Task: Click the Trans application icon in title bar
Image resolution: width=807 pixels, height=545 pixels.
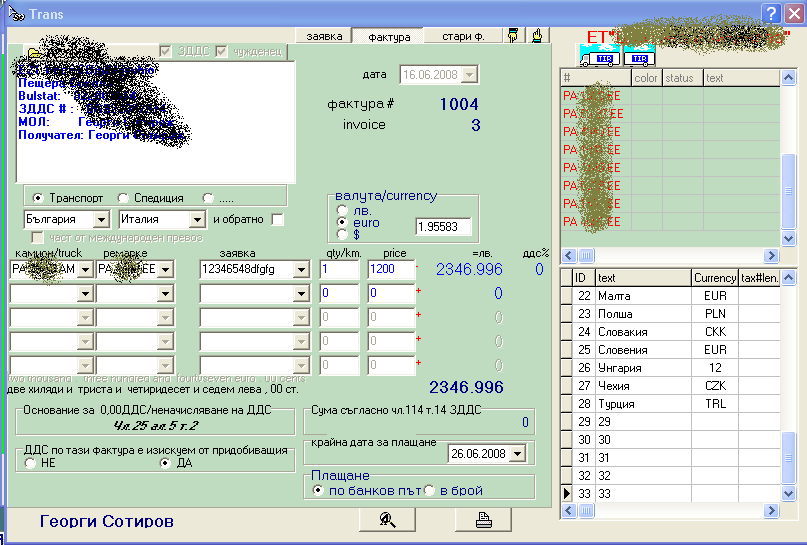Action: pos(16,14)
